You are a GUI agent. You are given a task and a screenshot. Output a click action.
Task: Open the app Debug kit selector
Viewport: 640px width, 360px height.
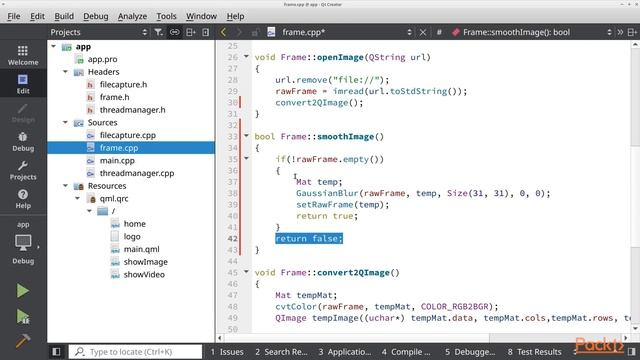[x=23, y=244]
